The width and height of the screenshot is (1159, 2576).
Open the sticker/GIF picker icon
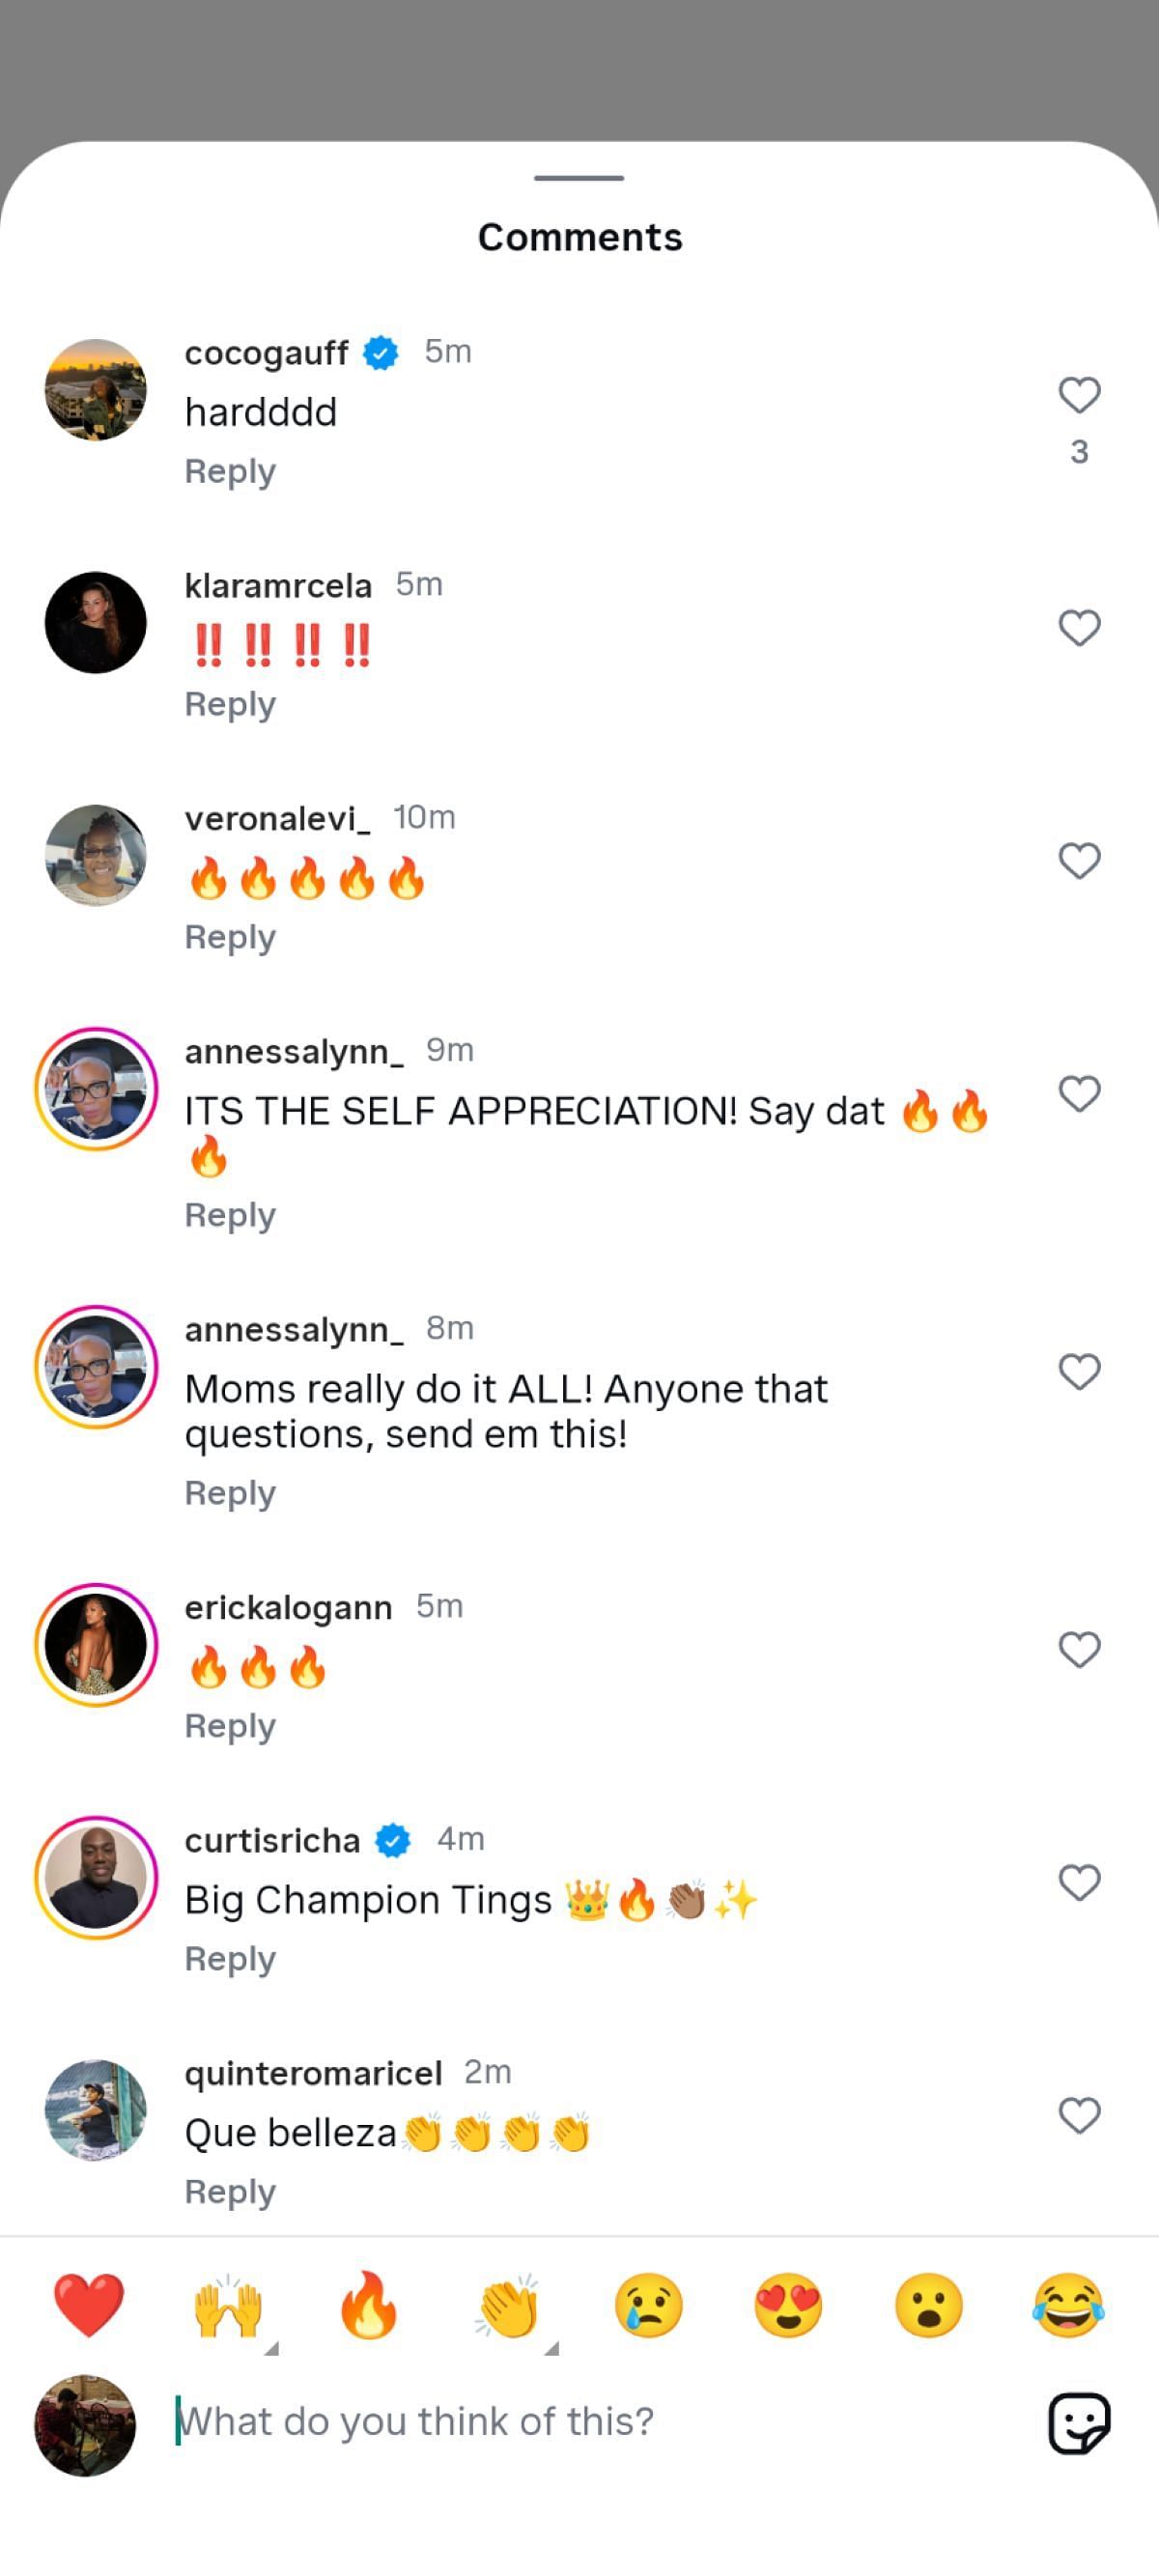[1079, 2423]
